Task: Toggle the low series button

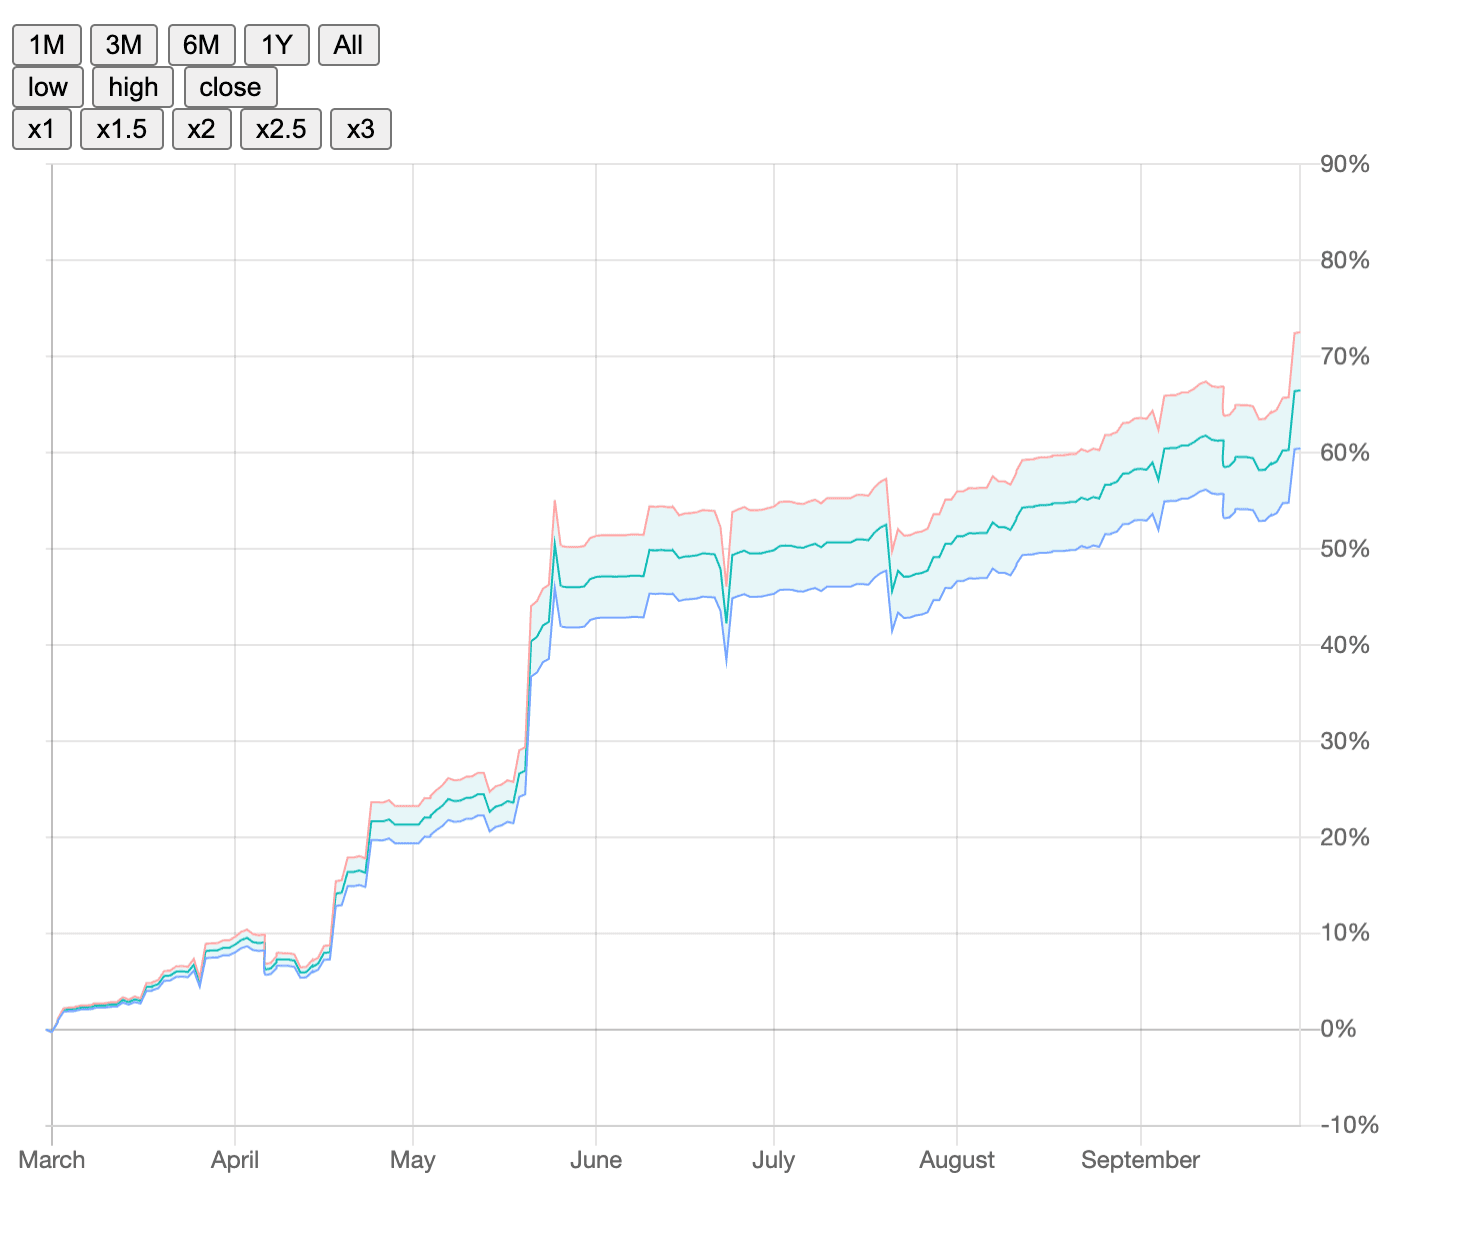Action: click(x=48, y=87)
